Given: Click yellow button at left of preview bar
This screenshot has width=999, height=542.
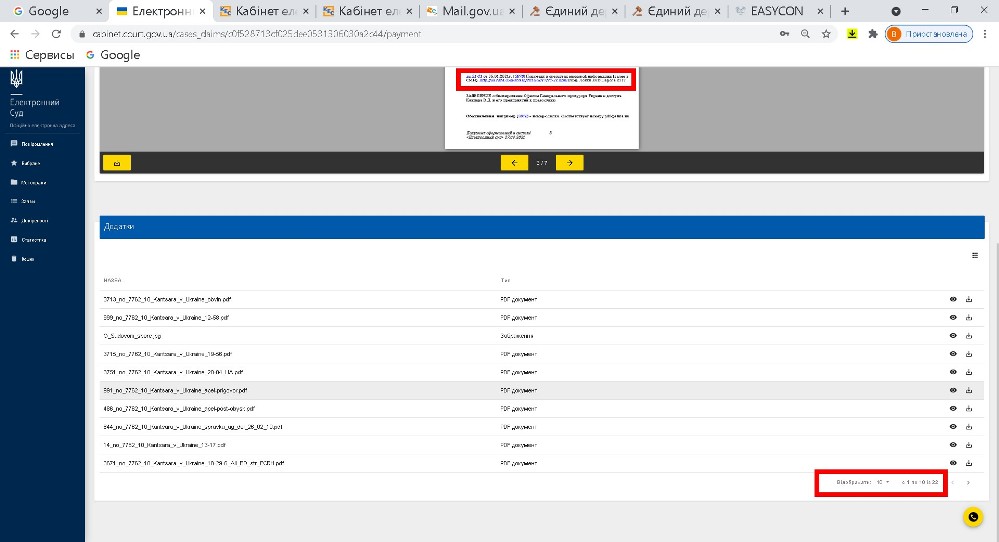Looking at the screenshot, I should tap(117, 163).
